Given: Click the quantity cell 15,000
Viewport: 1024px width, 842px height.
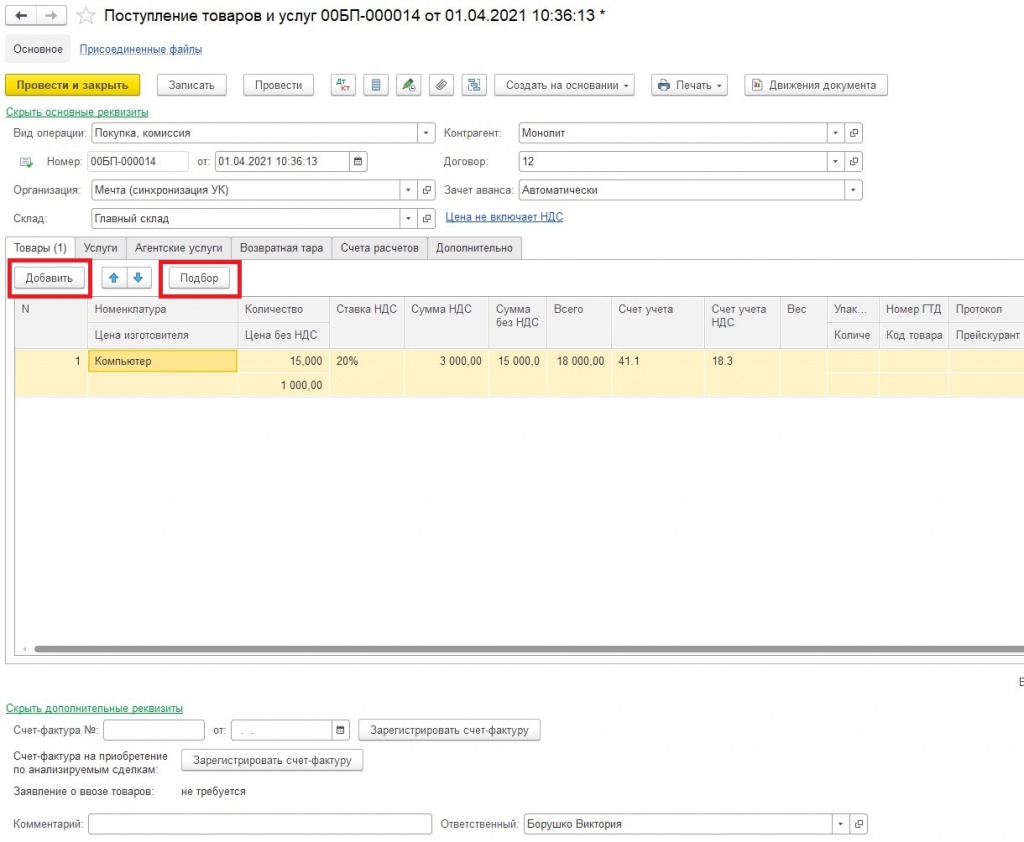Looking at the screenshot, I should coord(283,361).
